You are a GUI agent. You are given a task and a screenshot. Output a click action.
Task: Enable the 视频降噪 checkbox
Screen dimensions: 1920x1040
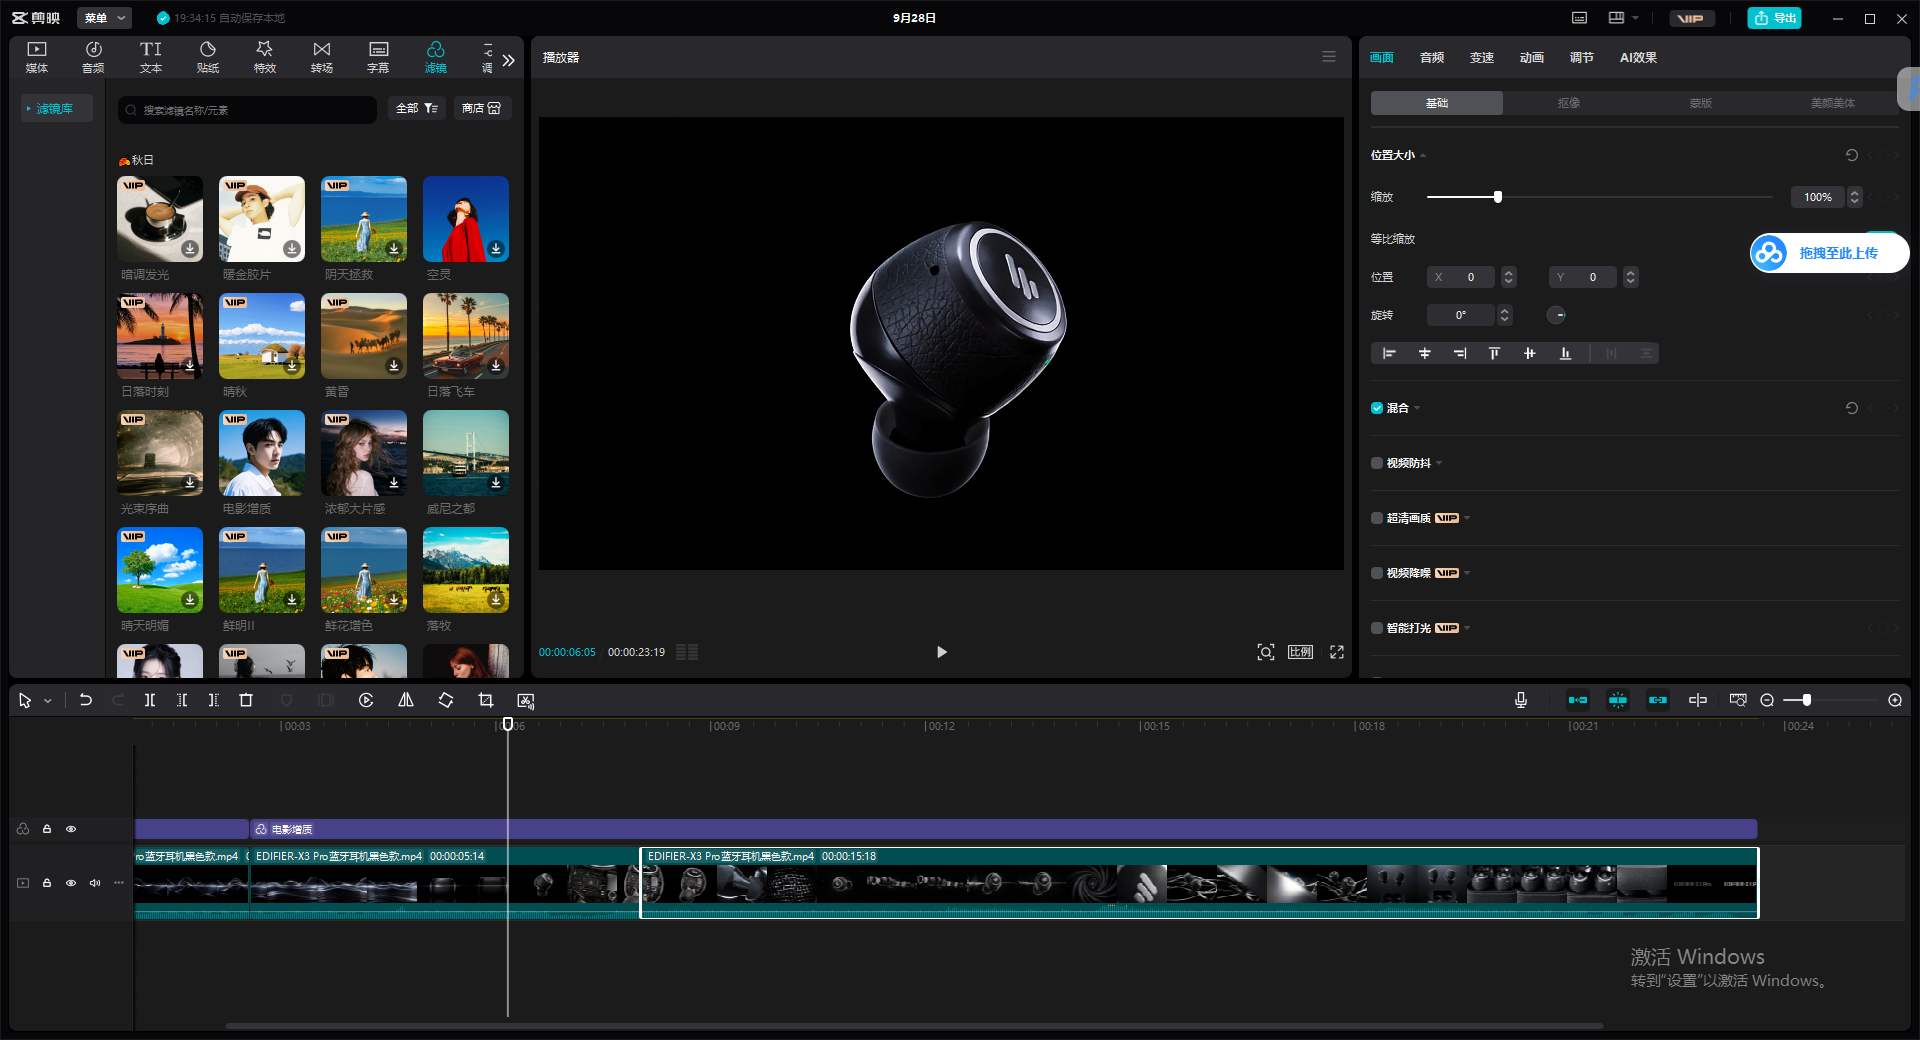pos(1377,573)
